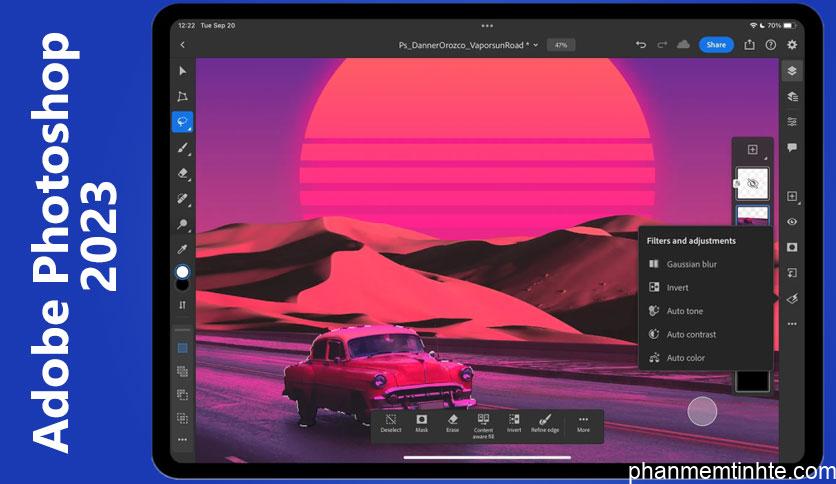Tap the iPad battery indicator

tap(788, 26)
